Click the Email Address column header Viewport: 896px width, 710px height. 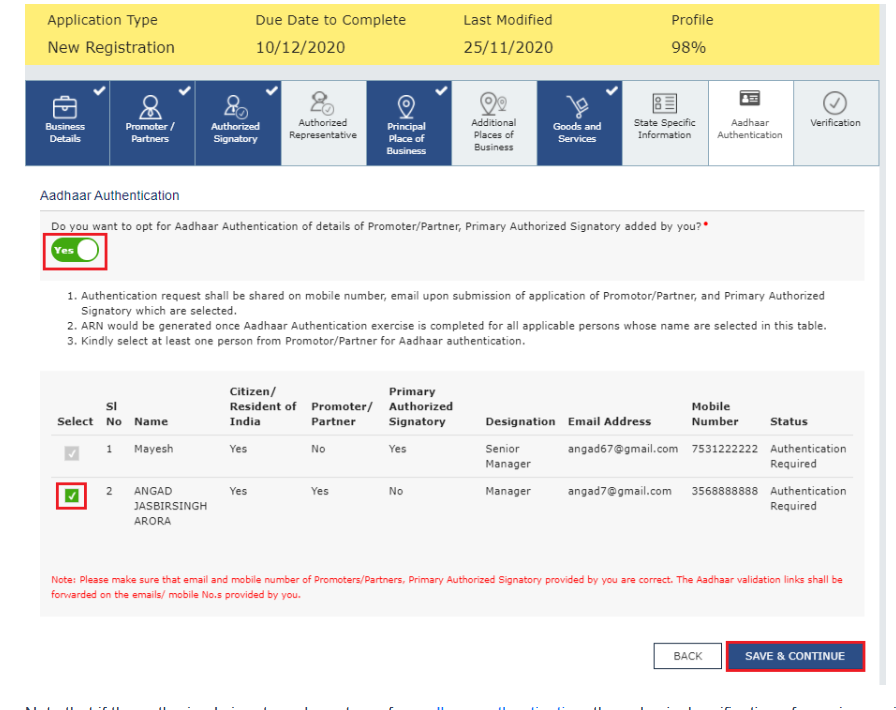coord(609,422)
